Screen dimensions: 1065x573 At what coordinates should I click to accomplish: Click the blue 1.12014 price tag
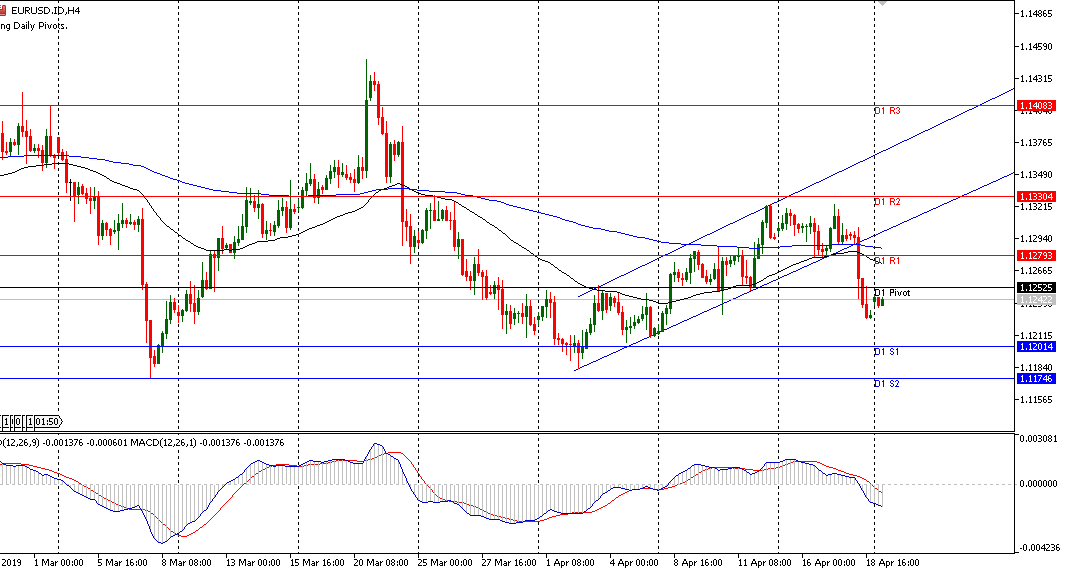click(x=1036, y=347)
